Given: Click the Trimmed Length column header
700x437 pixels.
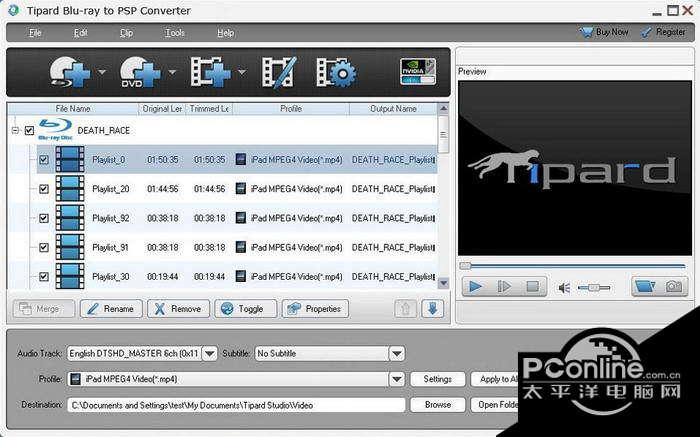Looking at the screenshot, I should click(209, 108).
